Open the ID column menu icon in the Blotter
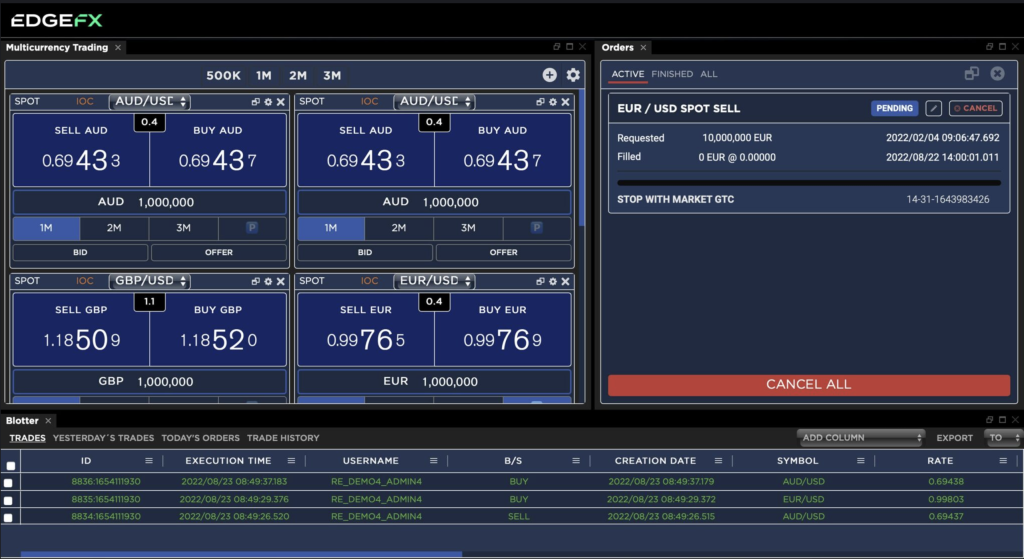The width and height of the screenshot is (1024, 559). (x=149, y=461)
